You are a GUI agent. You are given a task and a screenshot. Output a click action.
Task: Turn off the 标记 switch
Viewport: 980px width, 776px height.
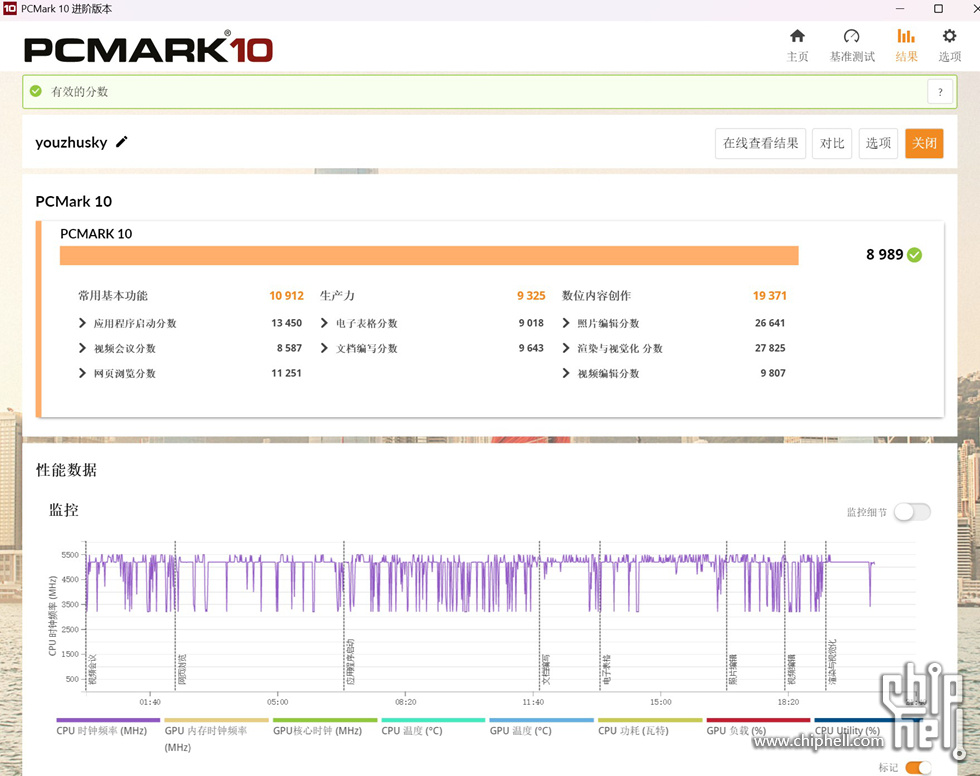pos(918,767)
